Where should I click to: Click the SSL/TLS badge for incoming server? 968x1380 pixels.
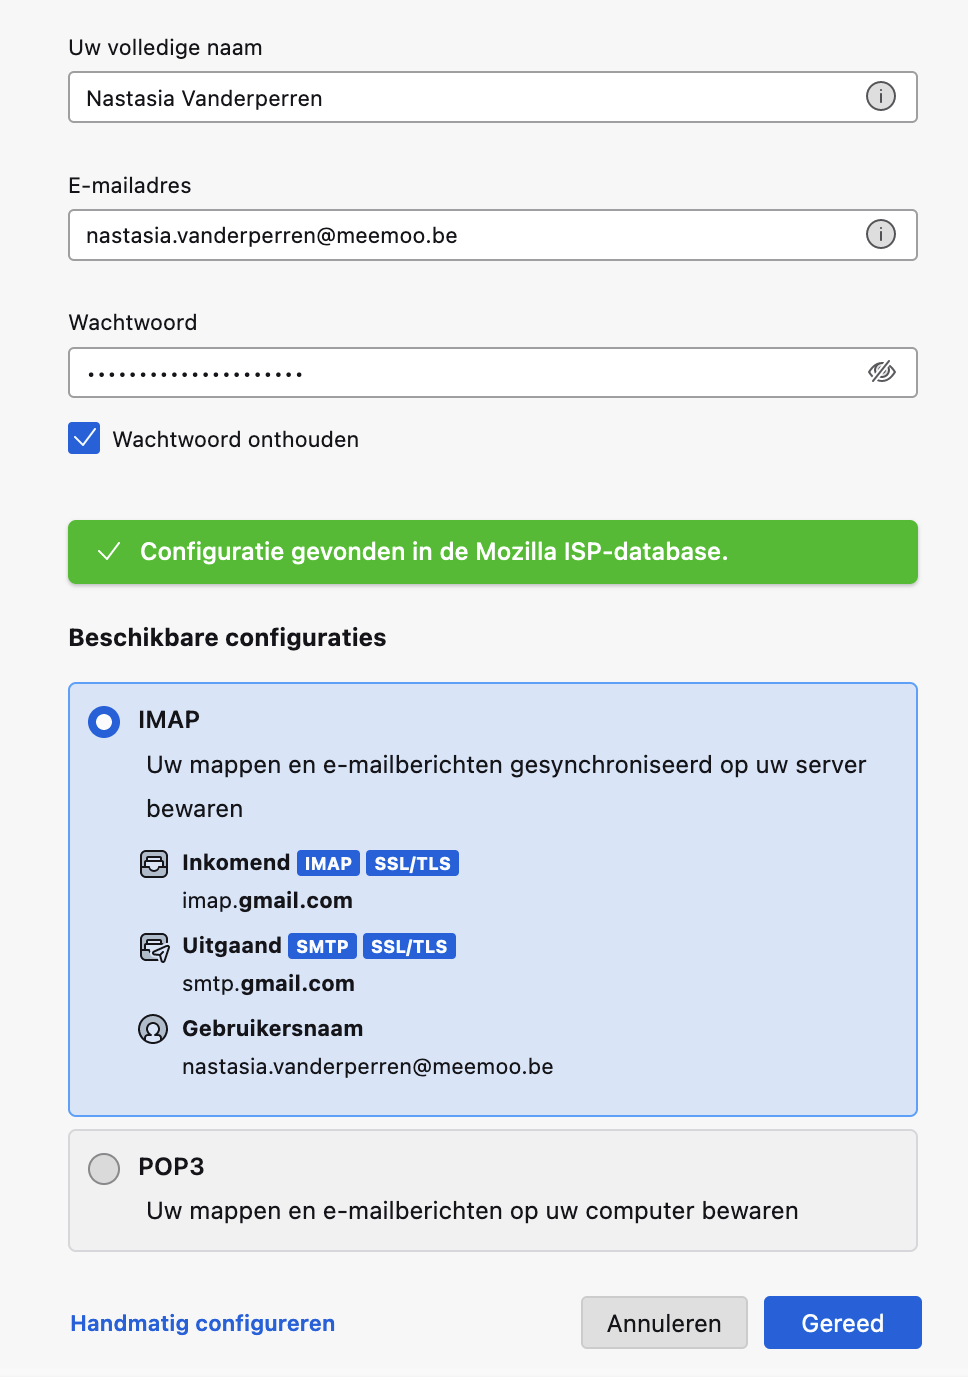[412, 864]
